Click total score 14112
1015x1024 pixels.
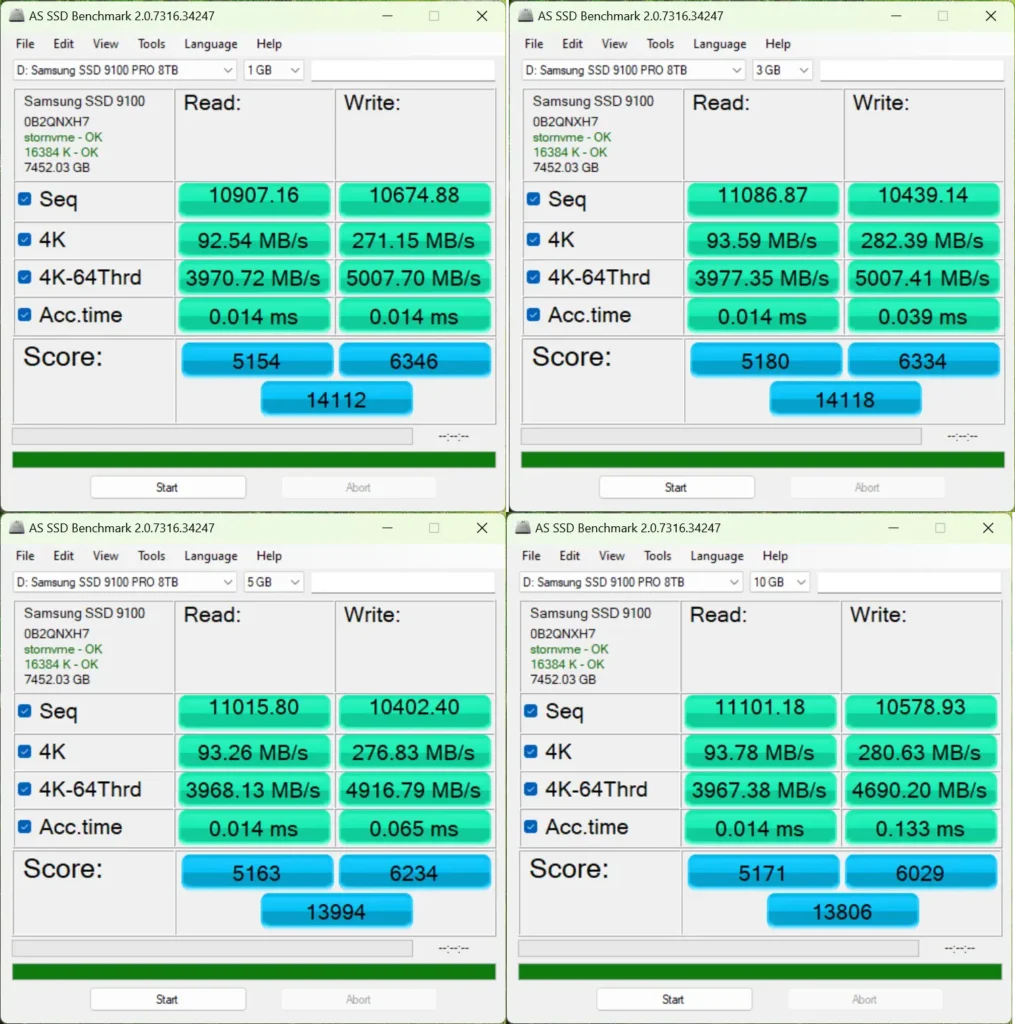336,399
